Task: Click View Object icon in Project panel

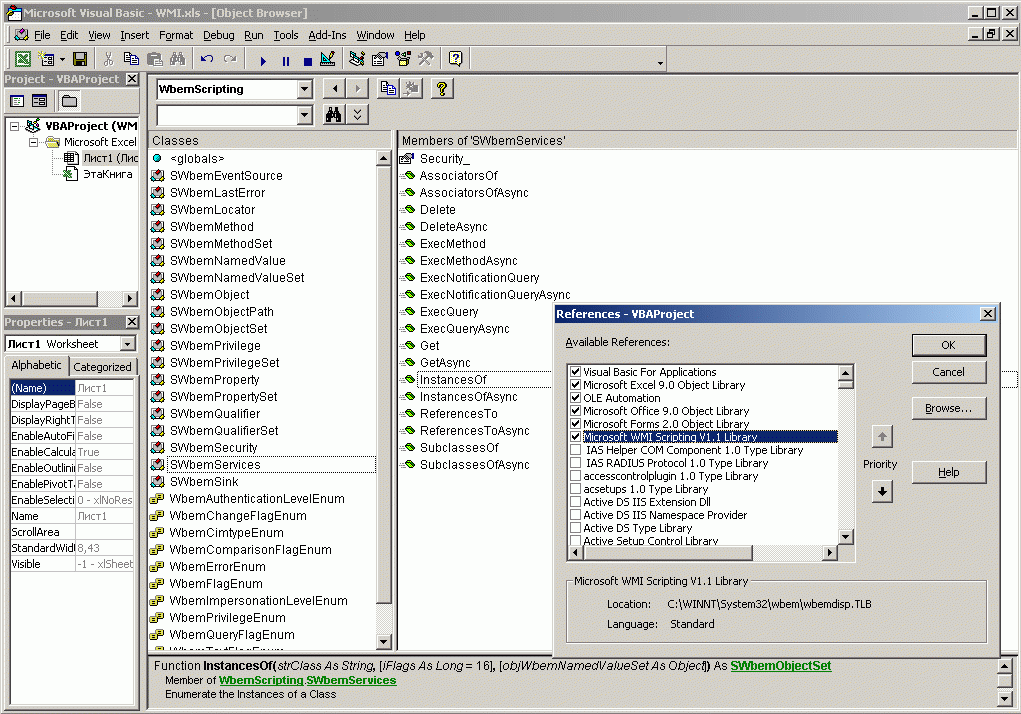Action: point(40,101)
